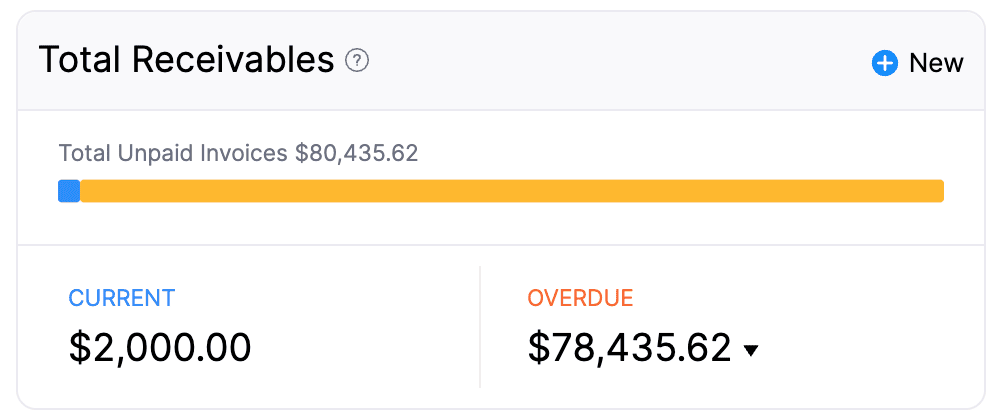Click the Total Receivables heading
The height and width of the screenshot is (416, 1000).
[186, 61]
